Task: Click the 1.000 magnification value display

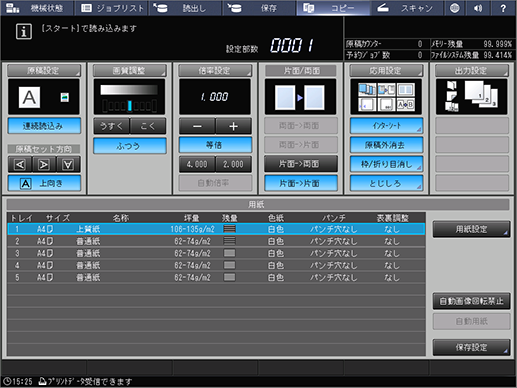Action: point(215,97)
